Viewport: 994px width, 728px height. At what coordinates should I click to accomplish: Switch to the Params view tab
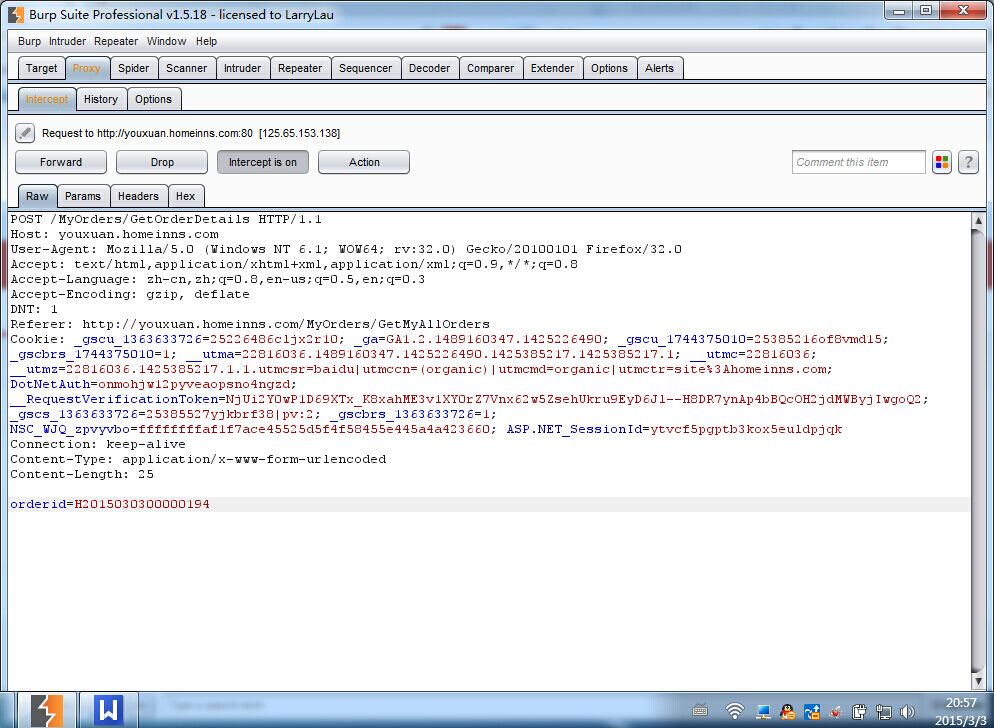tap(83, 197)
